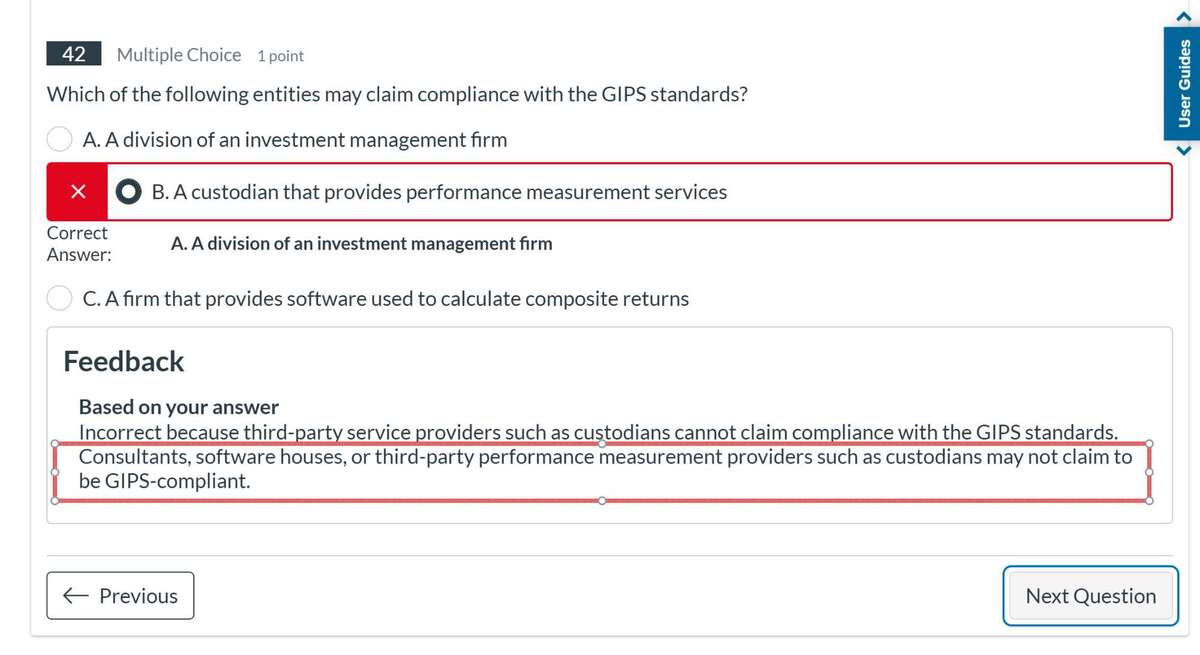Click the bold correct answer text beside Correct Answer
Screen dimensions: 1200x655
coord(361,244)
